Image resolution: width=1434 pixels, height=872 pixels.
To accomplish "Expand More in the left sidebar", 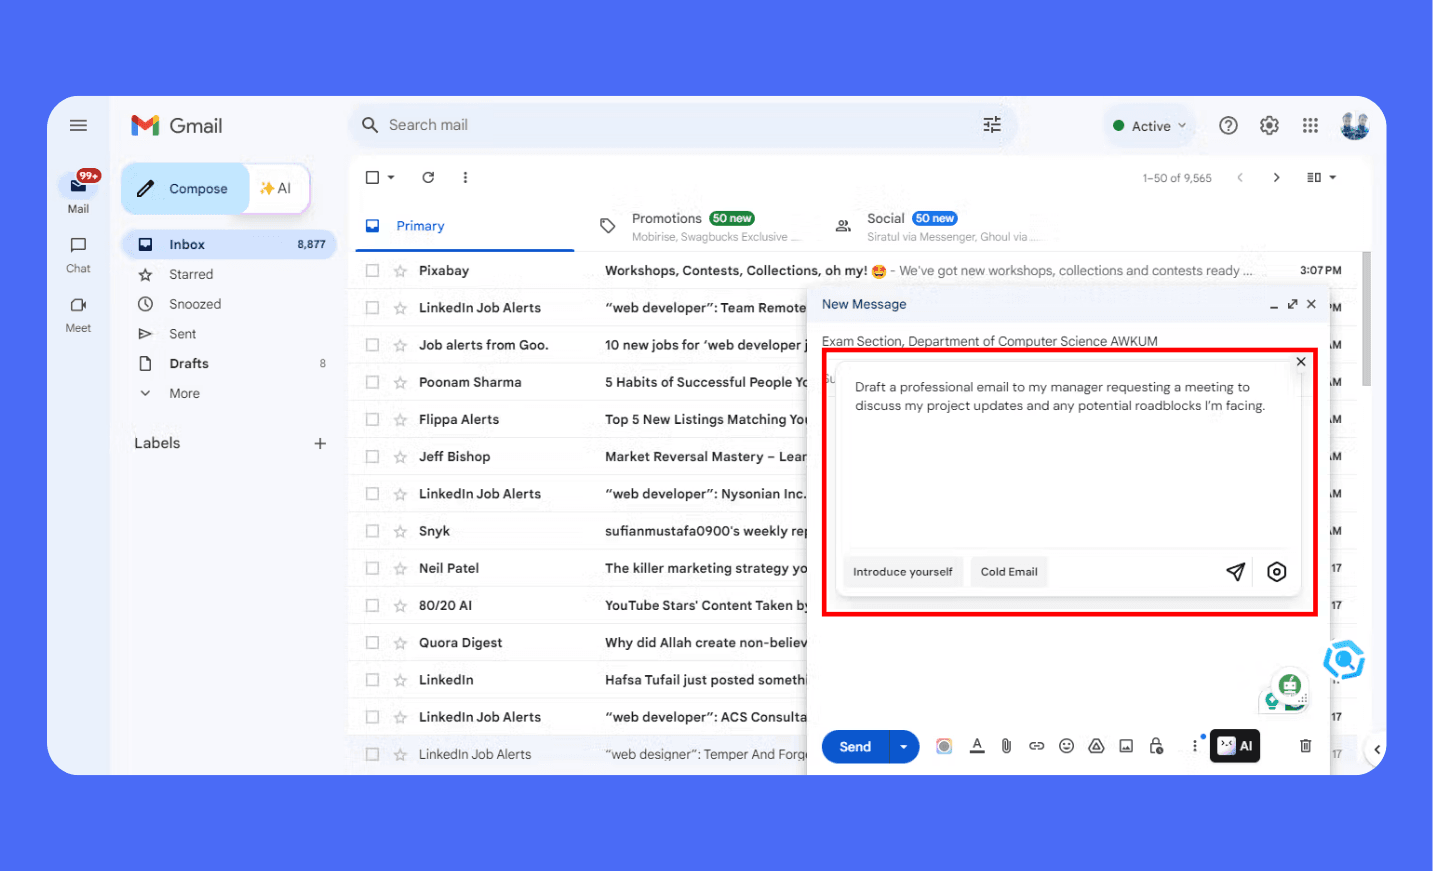I will [x=184, y=393].
